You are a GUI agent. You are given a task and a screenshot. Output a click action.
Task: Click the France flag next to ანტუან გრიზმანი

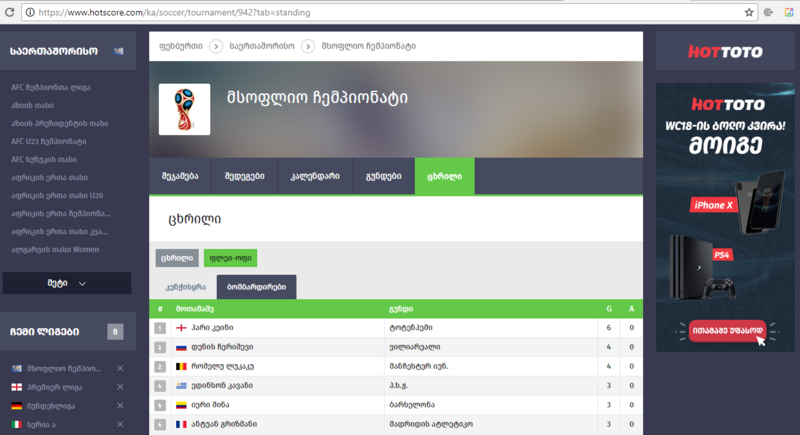click(181, 424)
